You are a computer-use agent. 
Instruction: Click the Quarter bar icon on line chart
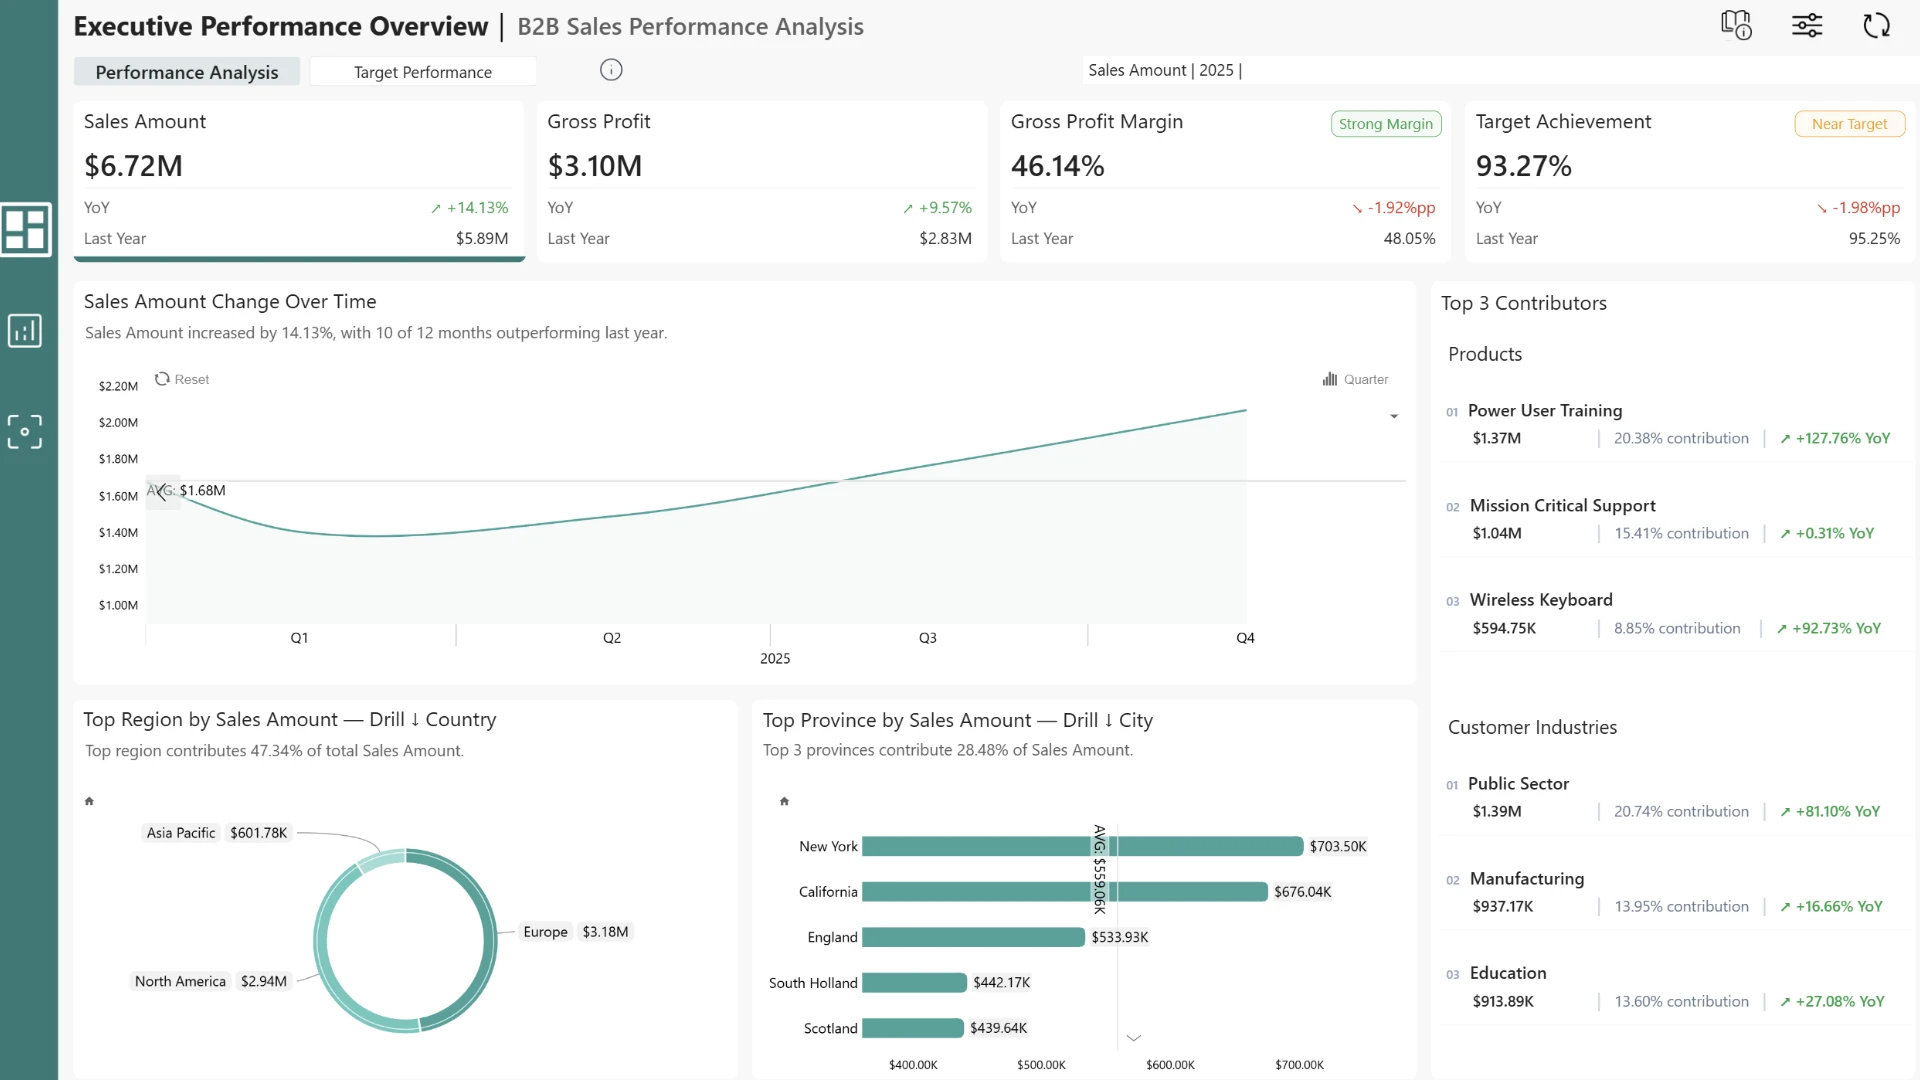(x=1330, y=379)
